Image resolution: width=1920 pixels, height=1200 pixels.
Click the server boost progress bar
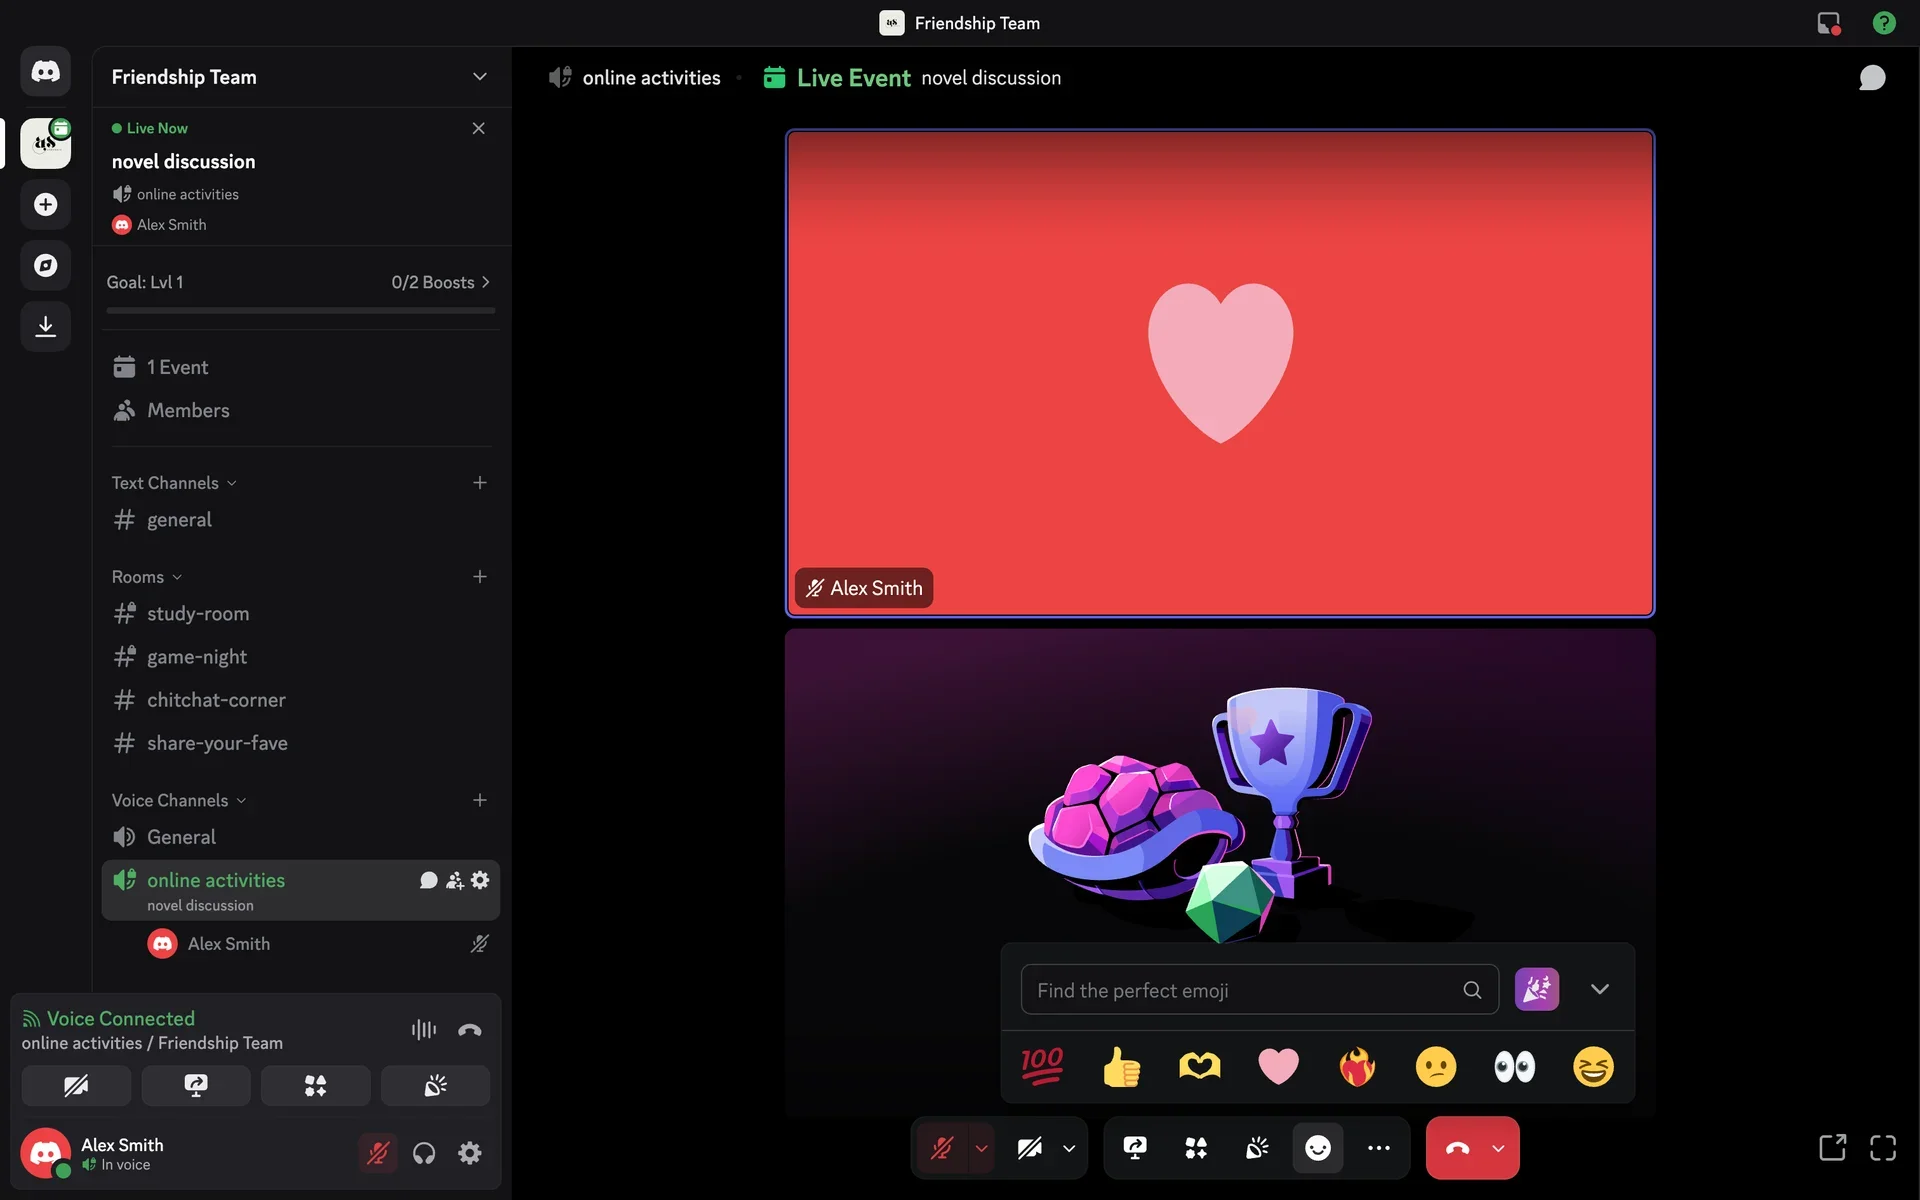point(300,311)
